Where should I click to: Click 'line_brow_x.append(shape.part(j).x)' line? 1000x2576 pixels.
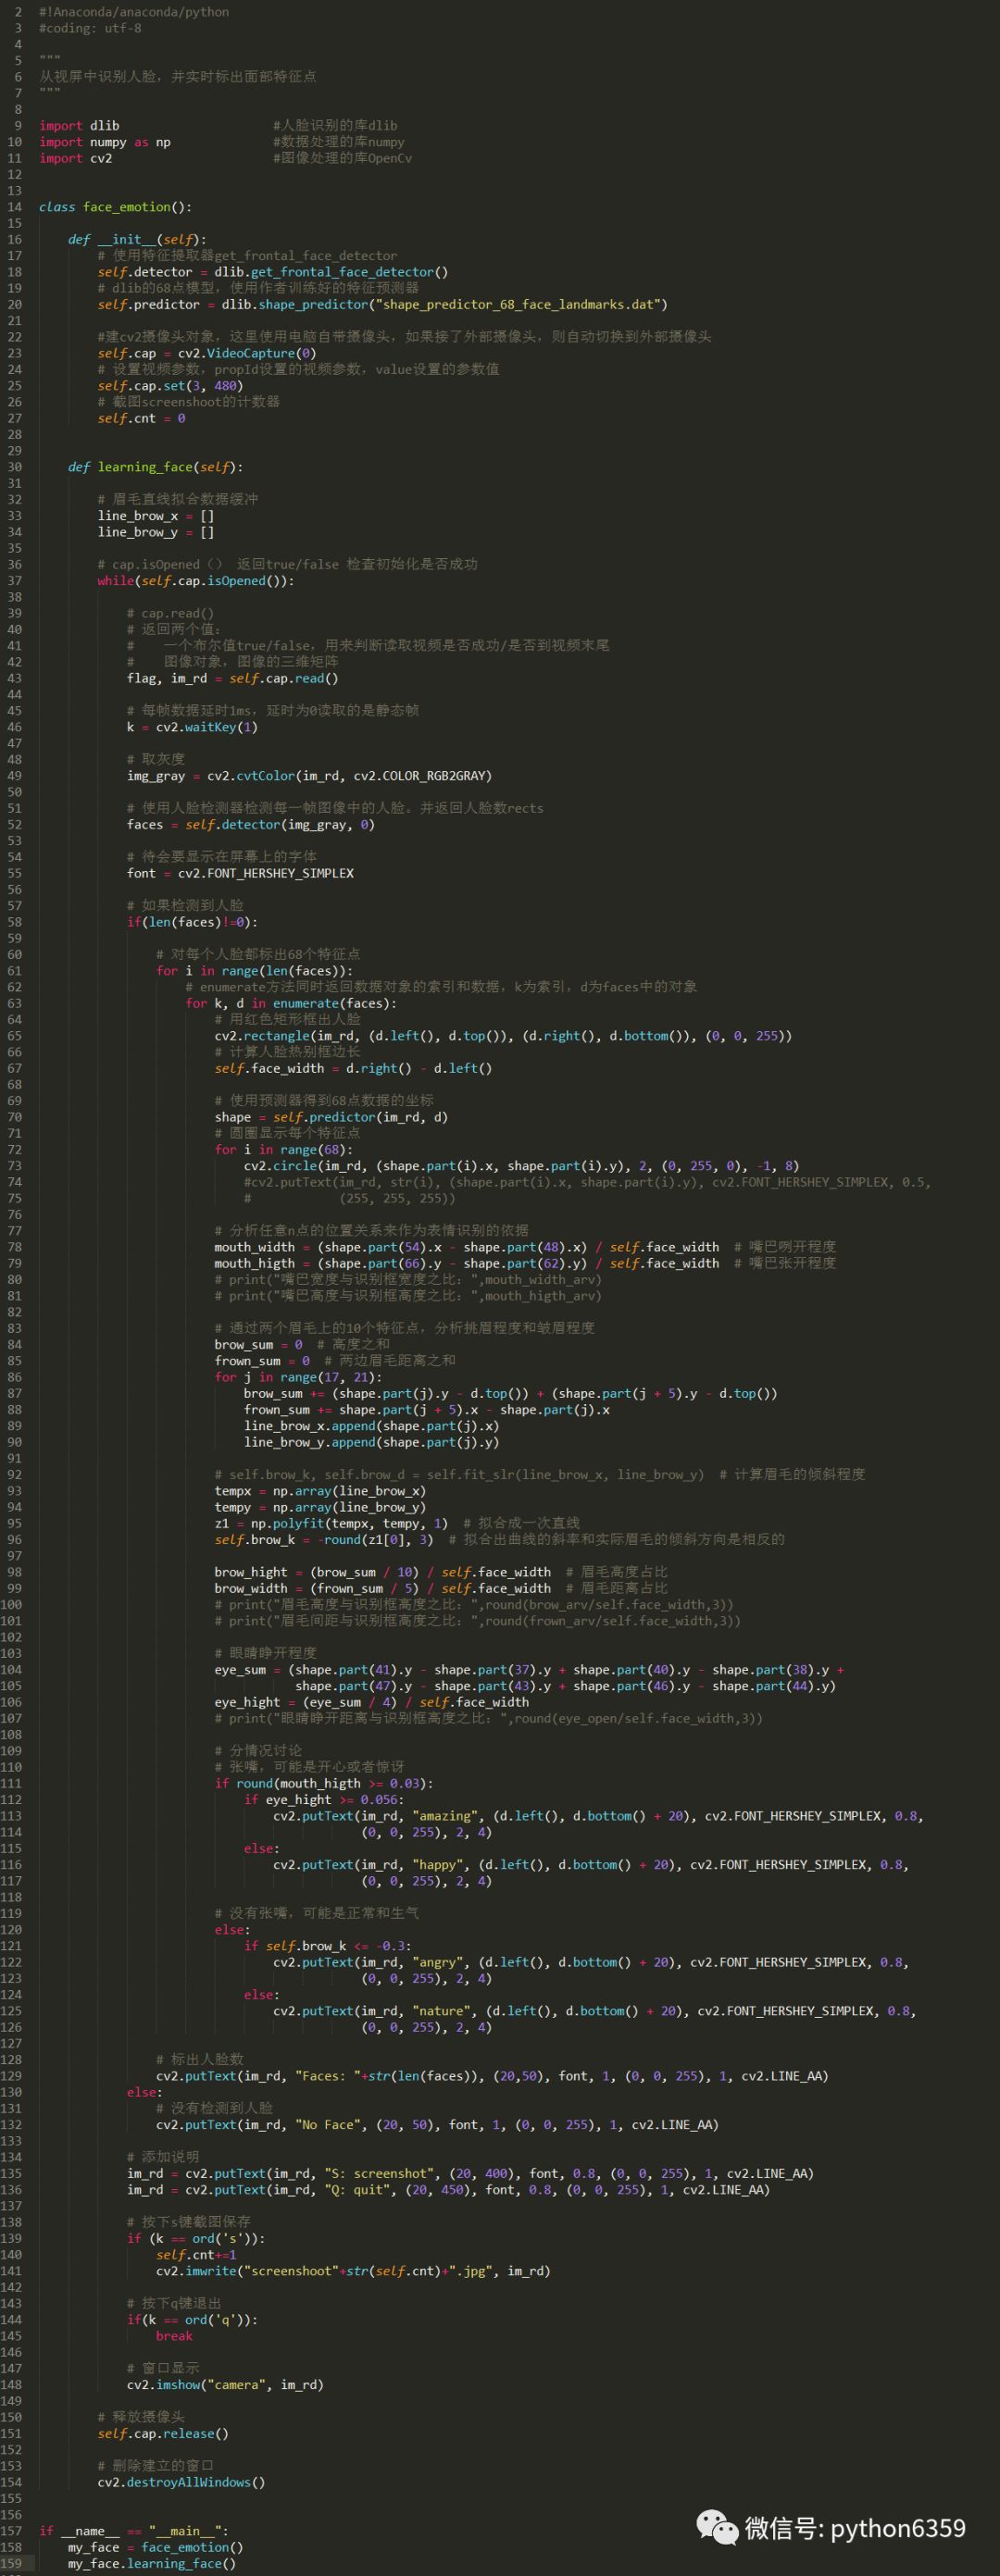(x=371, y=1426)
